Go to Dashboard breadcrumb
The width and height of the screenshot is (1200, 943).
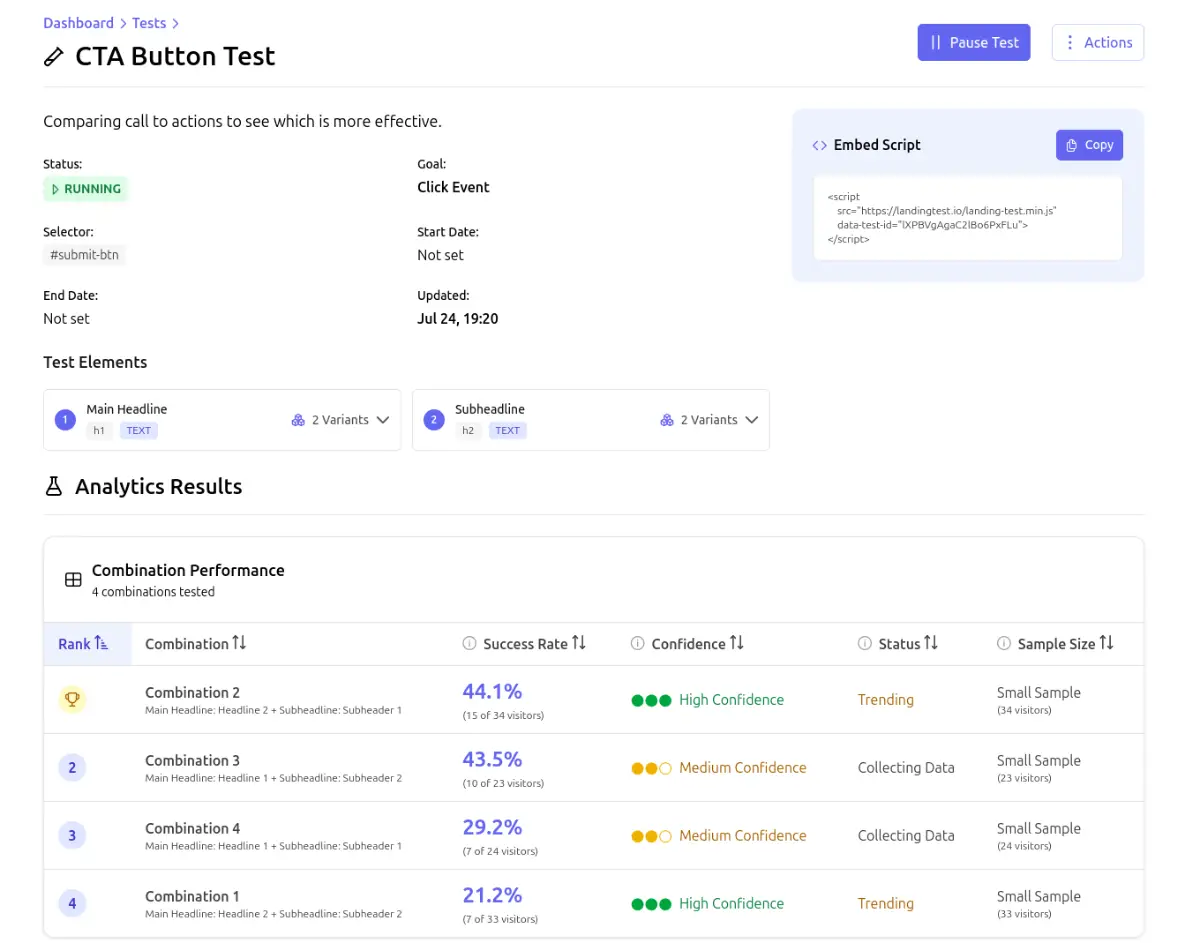coord(78,23)
